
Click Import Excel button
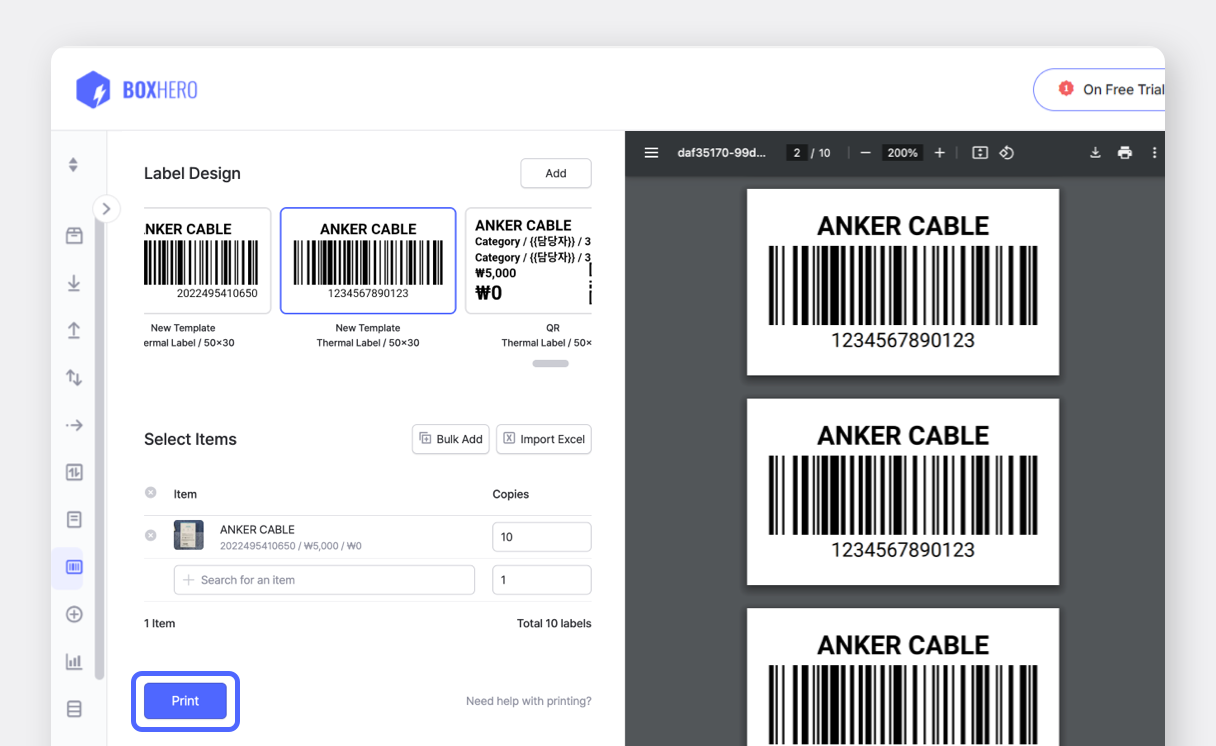pyautogui.click(x=543, y=439)
